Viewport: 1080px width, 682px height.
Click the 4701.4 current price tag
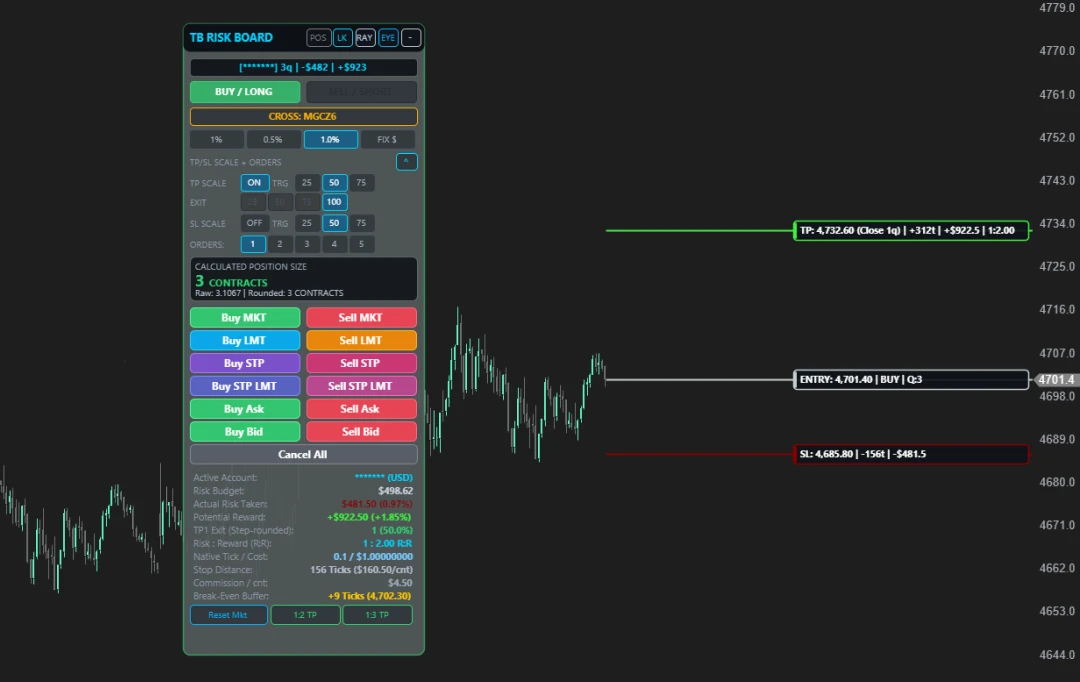click(x=1055, y=380)
